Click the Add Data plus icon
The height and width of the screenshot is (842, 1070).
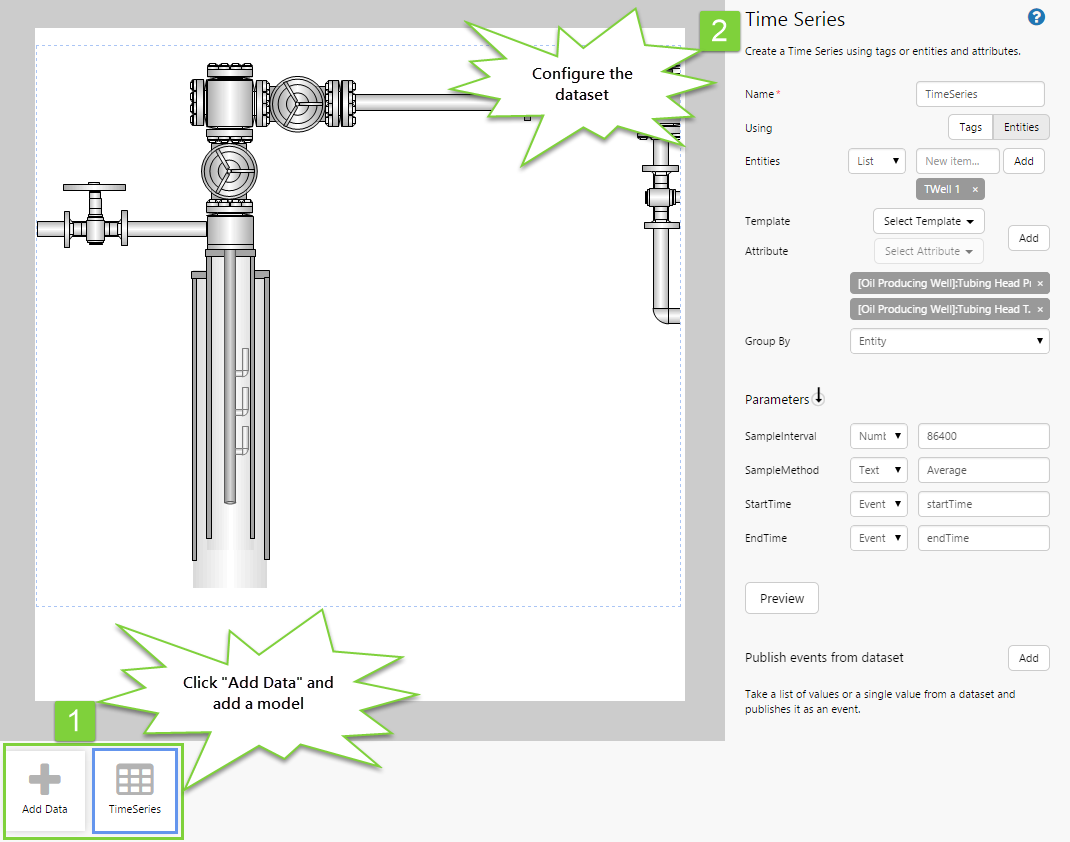[45, 780]
